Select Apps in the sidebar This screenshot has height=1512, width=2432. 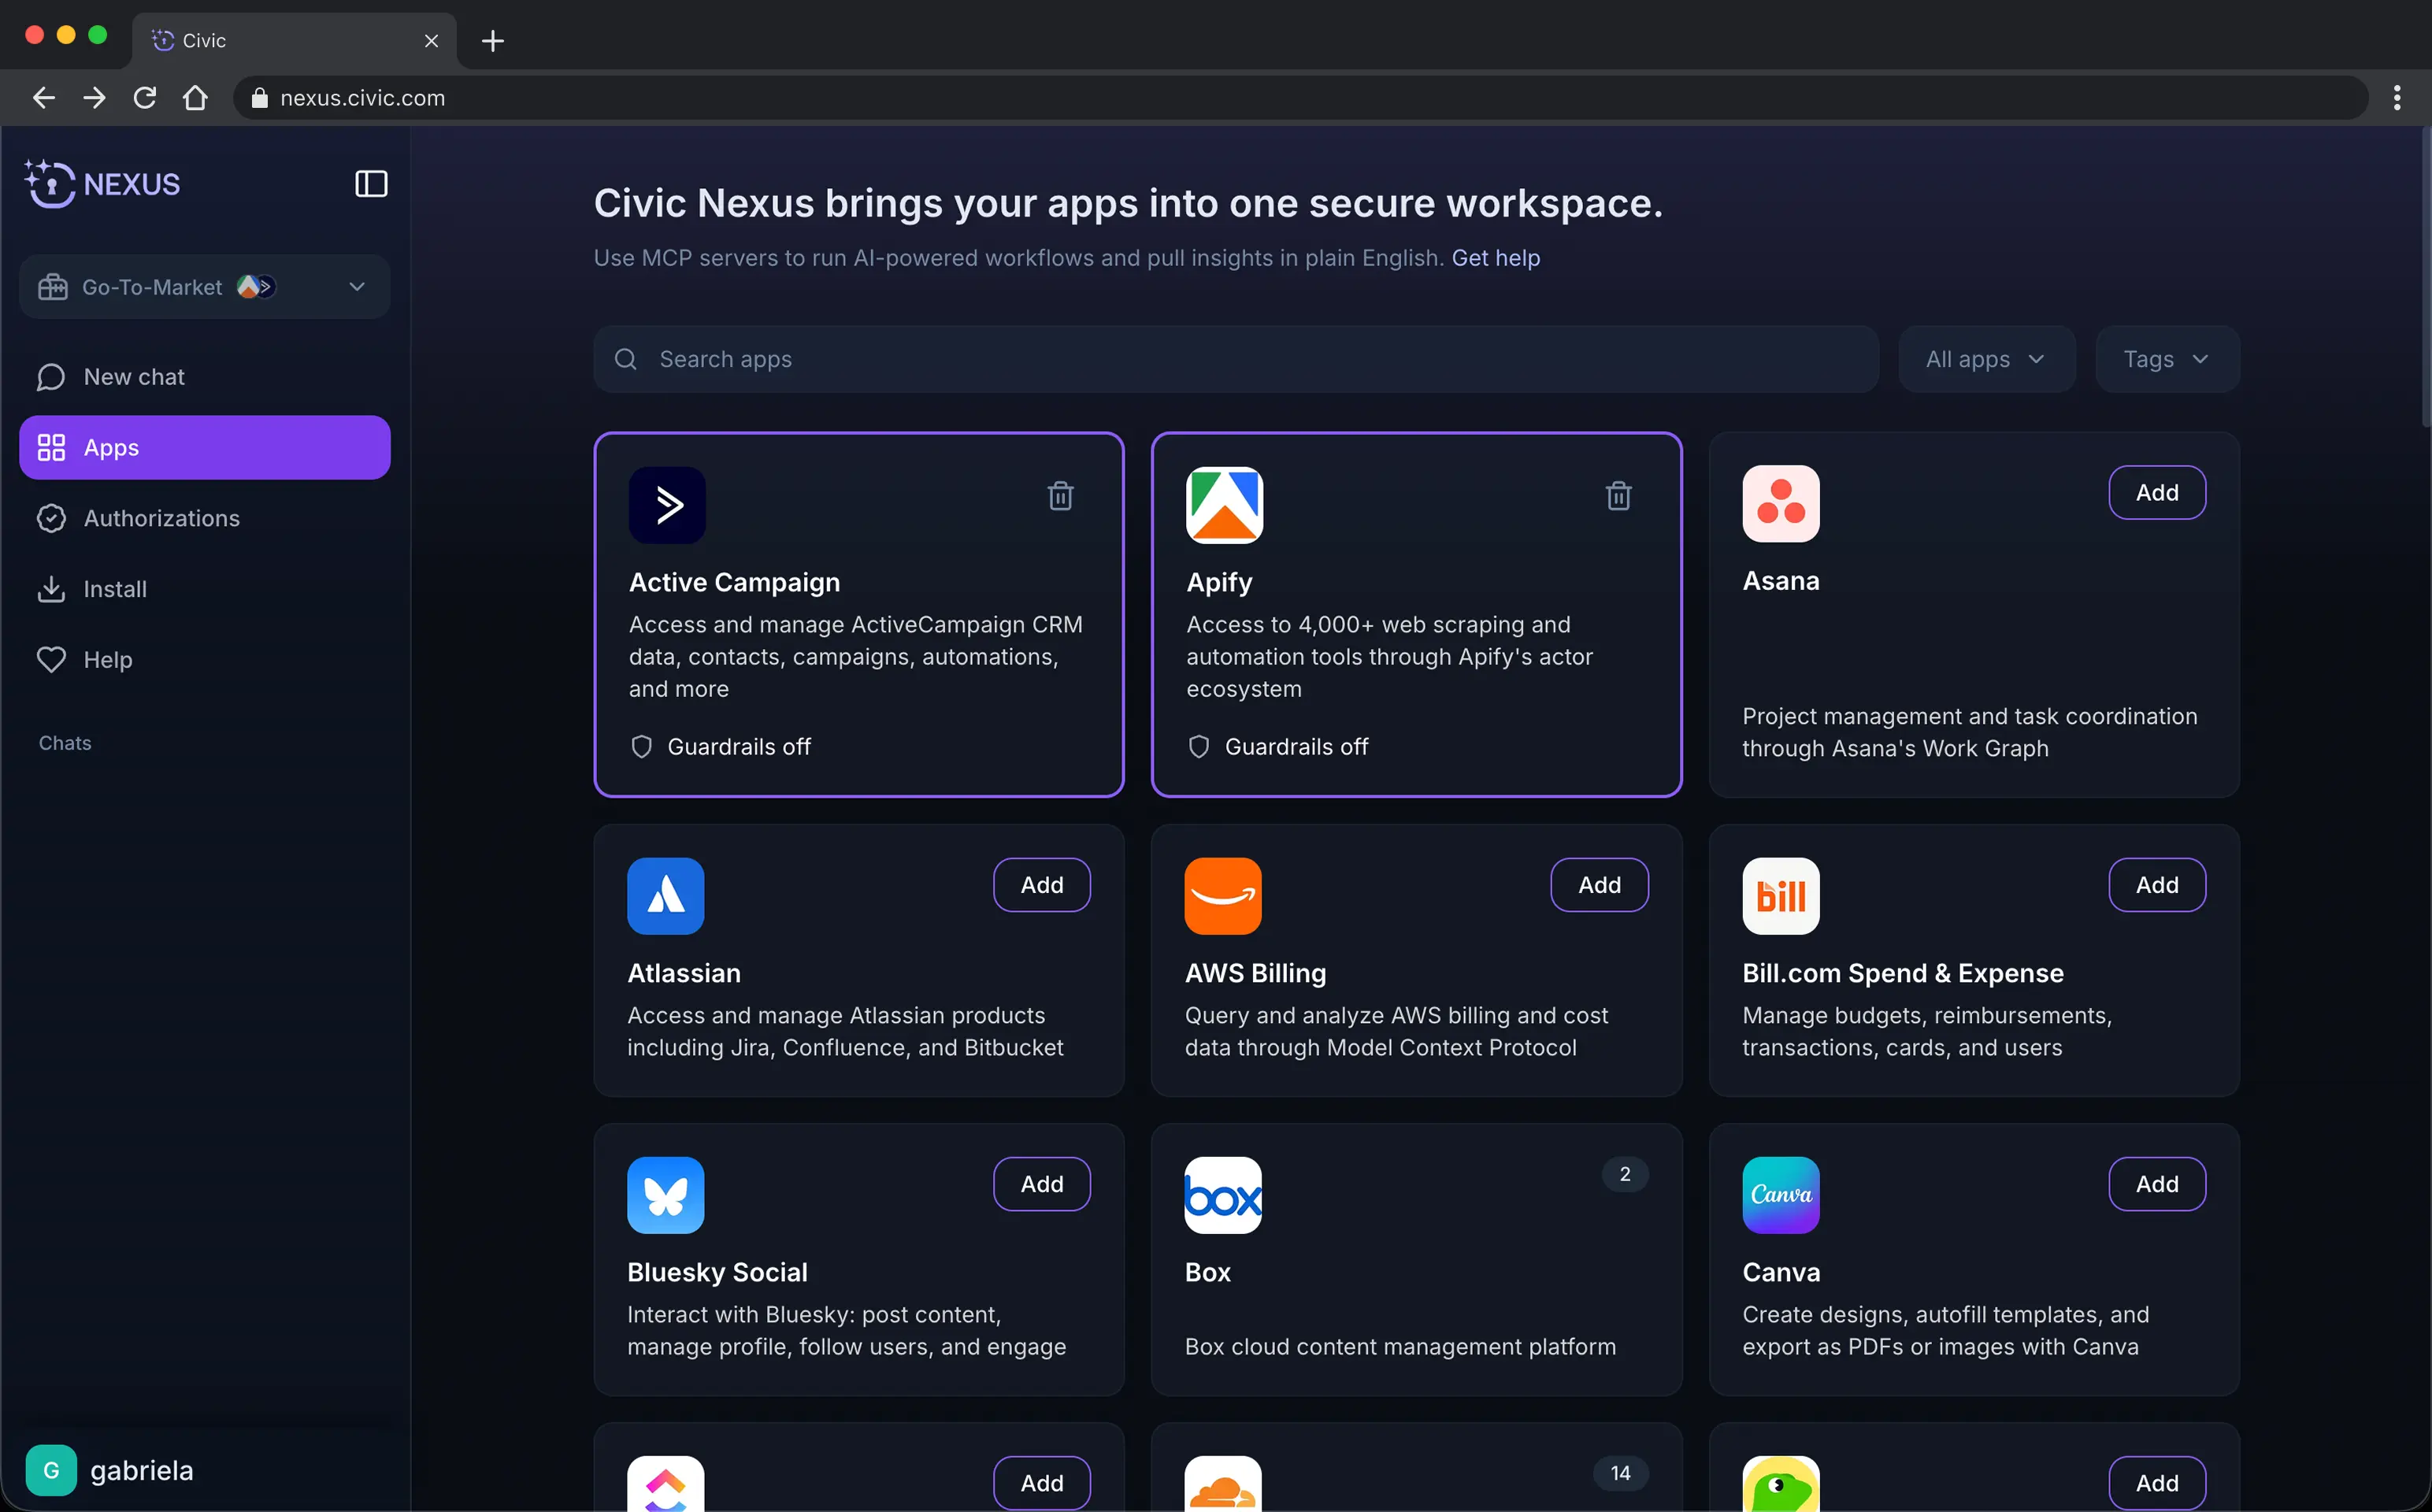[x=204, y=448]
